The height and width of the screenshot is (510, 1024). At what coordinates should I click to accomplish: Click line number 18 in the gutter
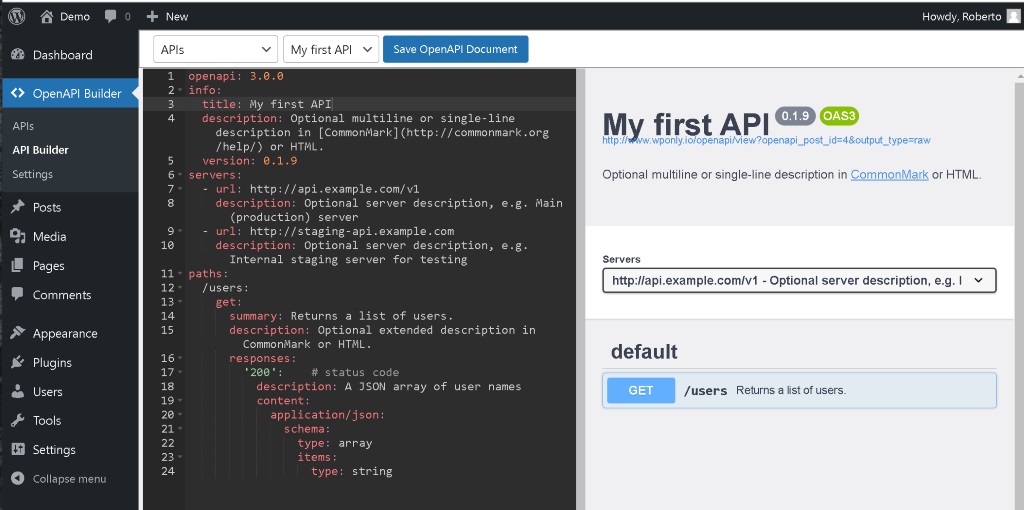(x=167, y=387)
